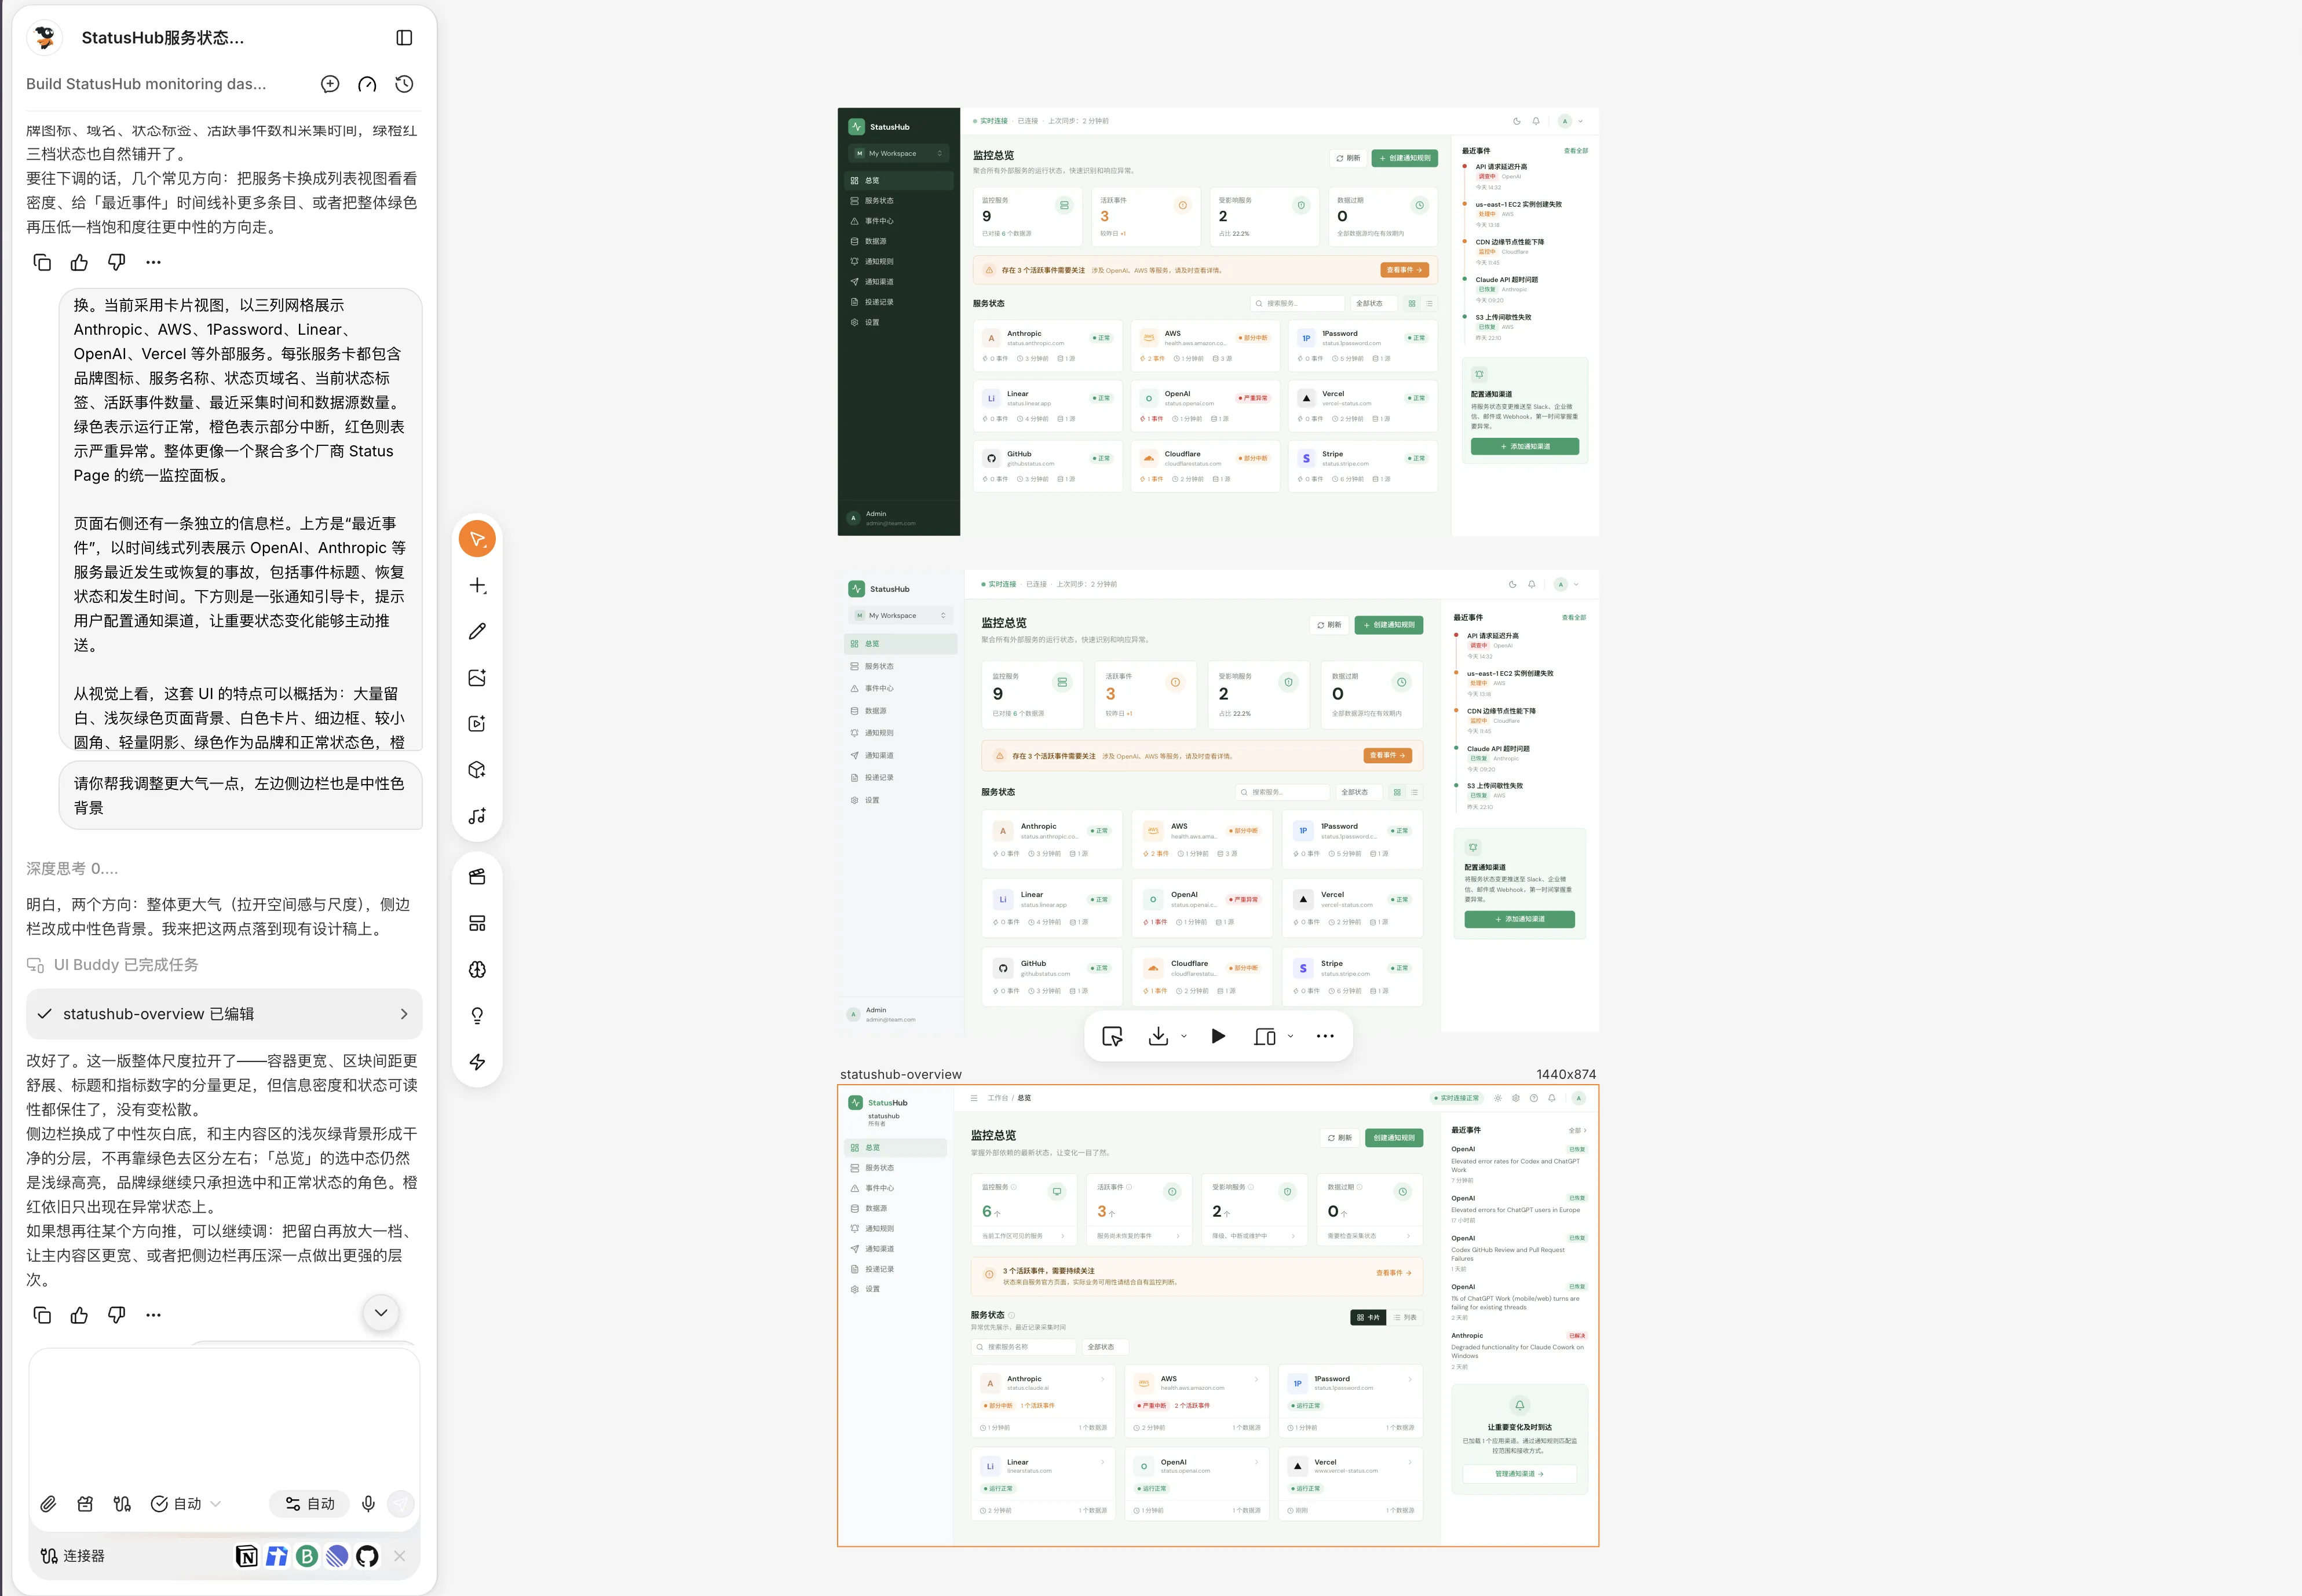
Task: Click 搜索服务名称 field in statushub-overview frame
Action: point(1023,1347)
